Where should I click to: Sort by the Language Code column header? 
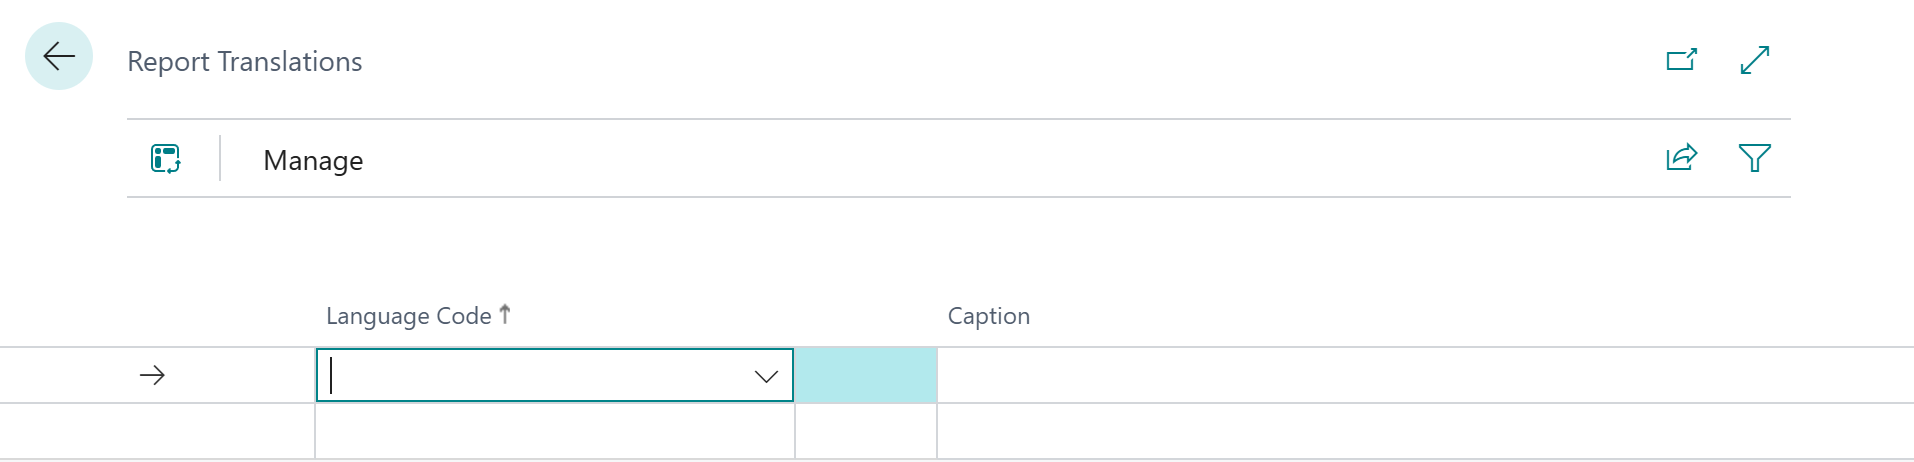click(x=408, y=316)
